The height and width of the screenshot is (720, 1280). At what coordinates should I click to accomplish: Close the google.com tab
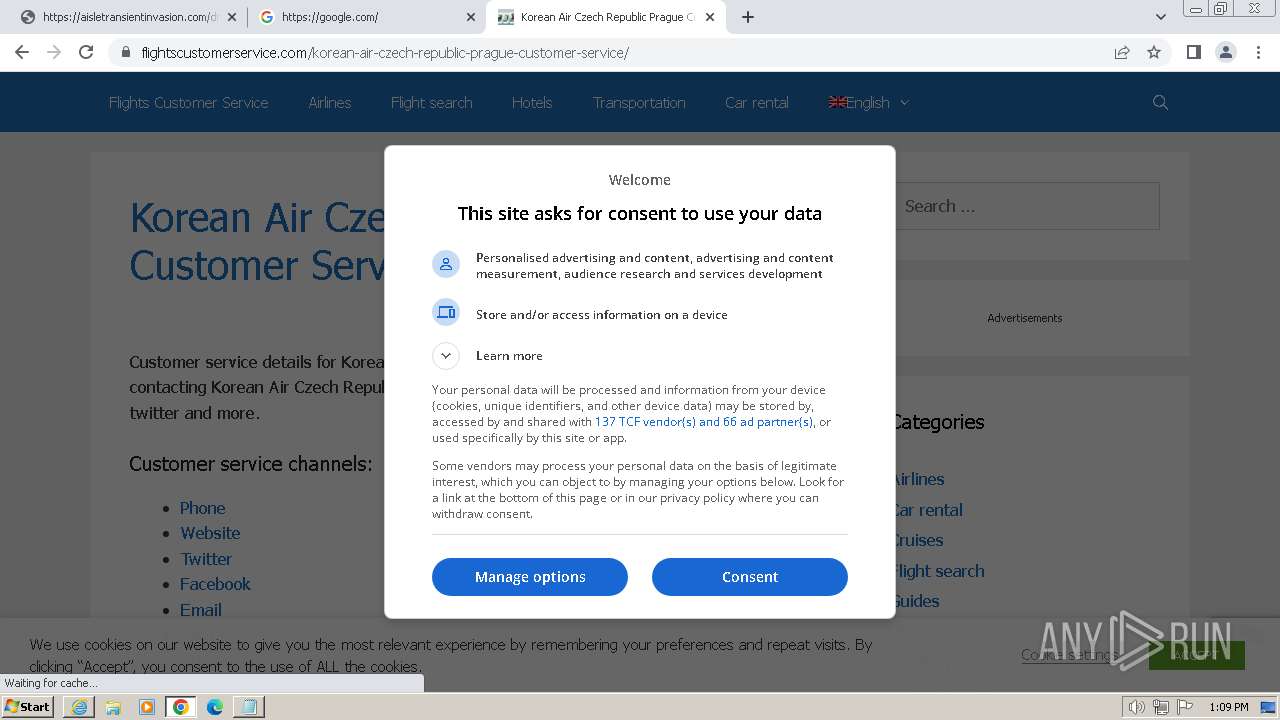pos(471,17)
